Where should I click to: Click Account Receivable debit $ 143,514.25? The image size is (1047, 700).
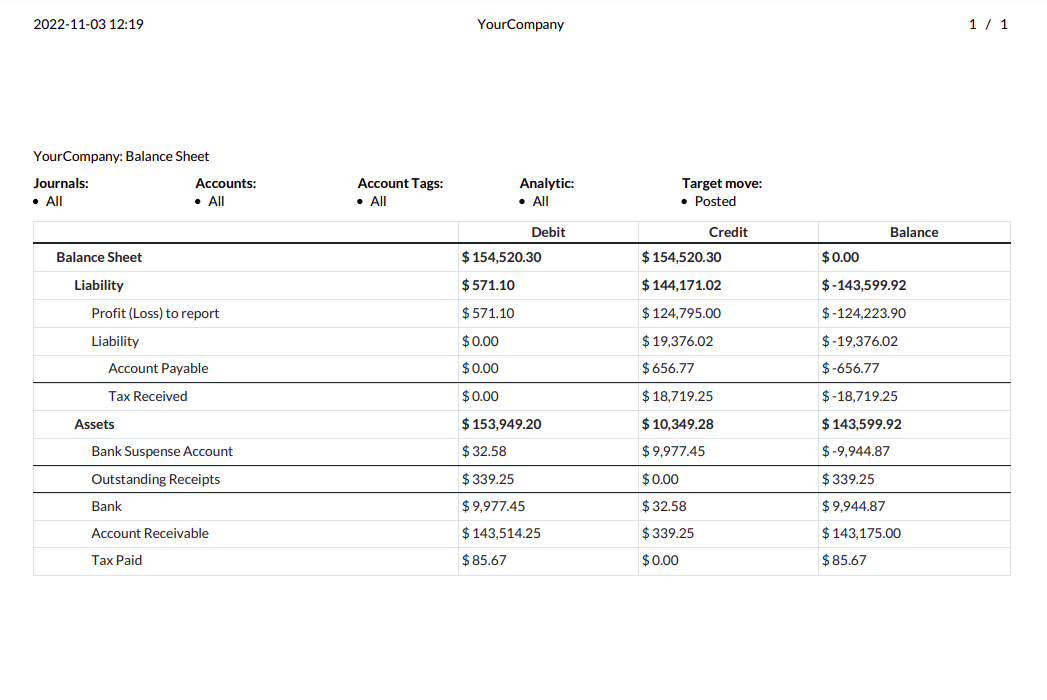[501, 533]
